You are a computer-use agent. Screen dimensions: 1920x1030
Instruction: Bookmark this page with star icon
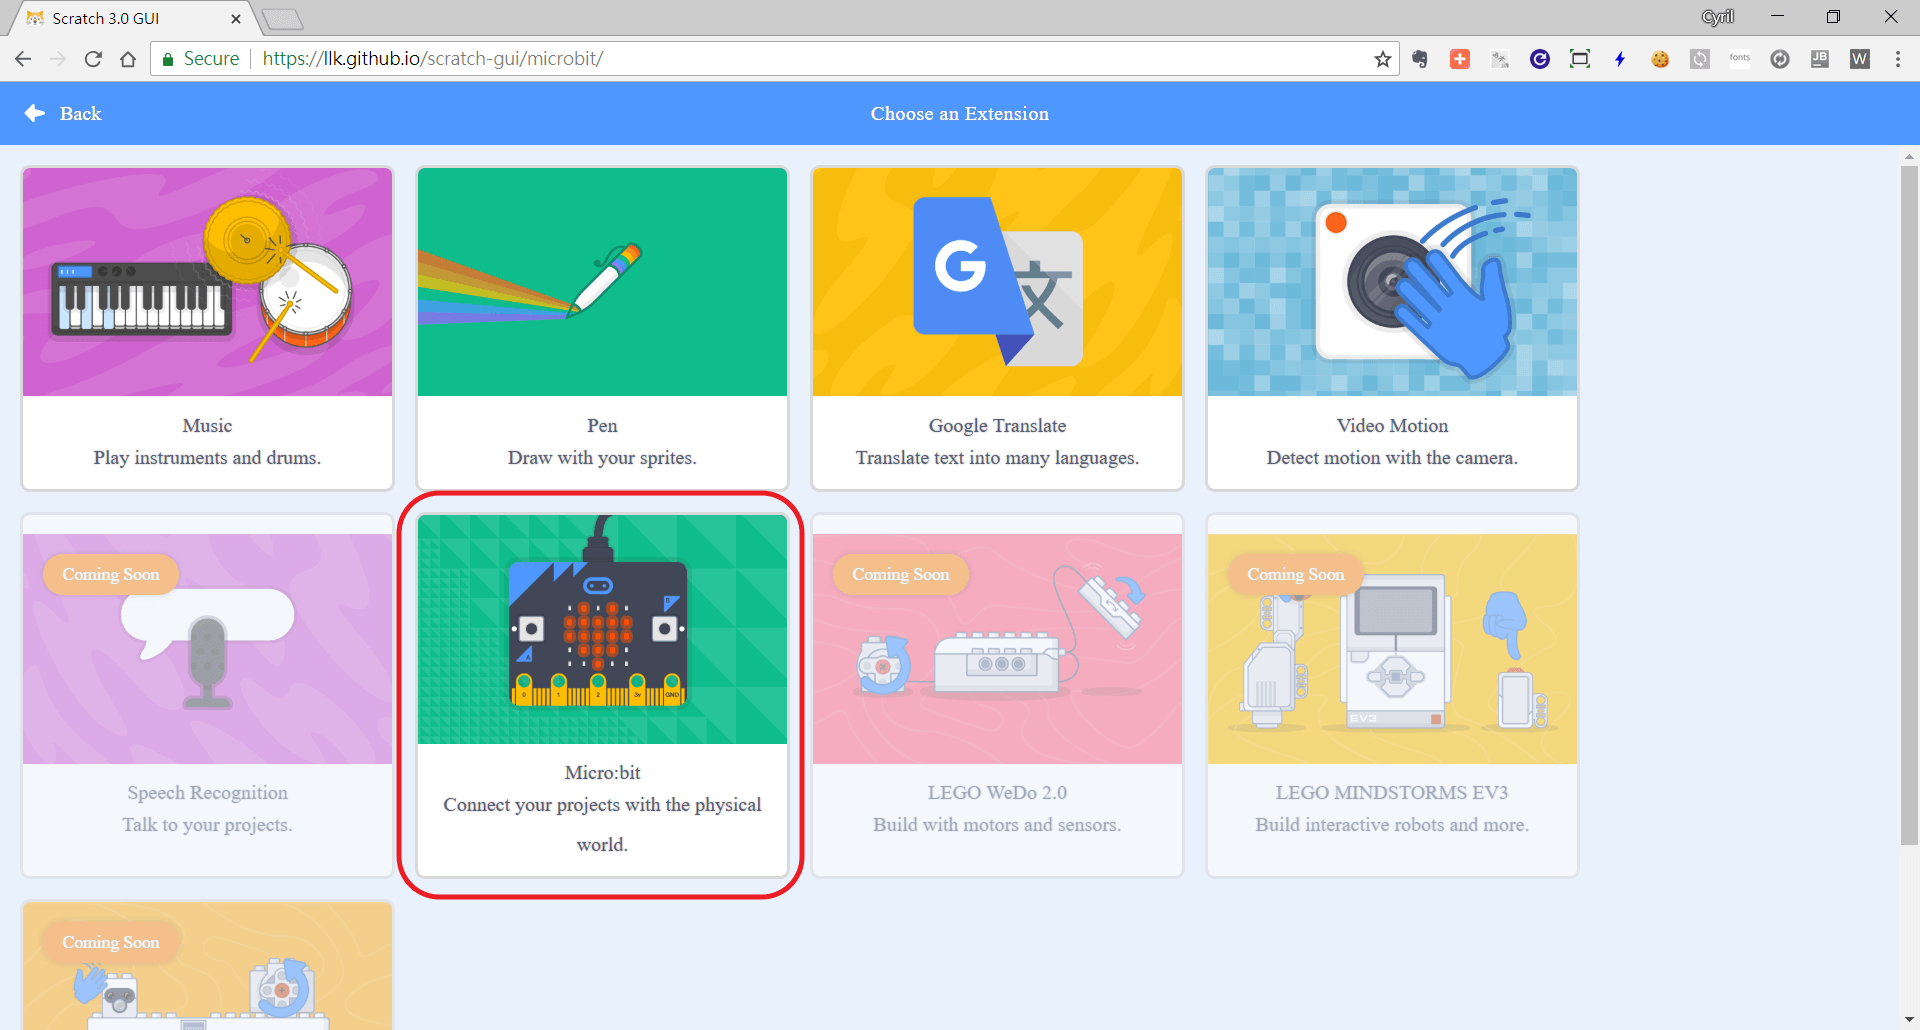pos(1383,59)
